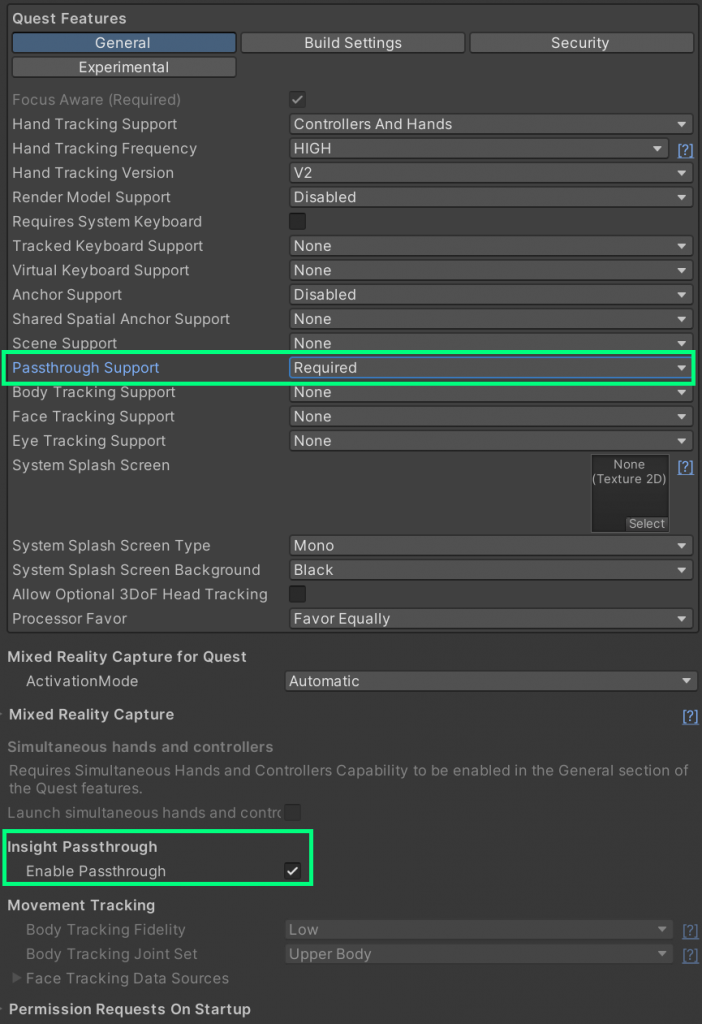
Task: Open the System Splash Screen Type dropdown
Action: point(490,545)
